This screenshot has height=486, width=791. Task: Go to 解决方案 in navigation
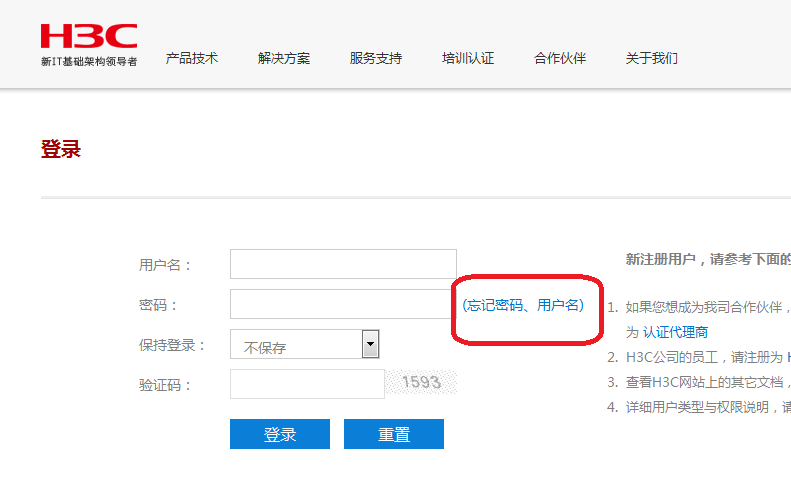point(284,58)
